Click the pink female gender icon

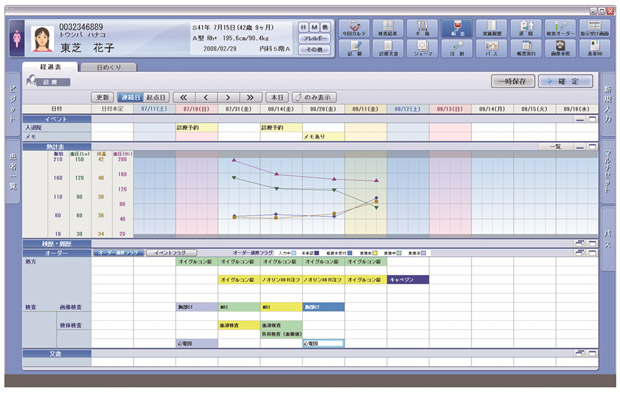click(x=17, y=39)
